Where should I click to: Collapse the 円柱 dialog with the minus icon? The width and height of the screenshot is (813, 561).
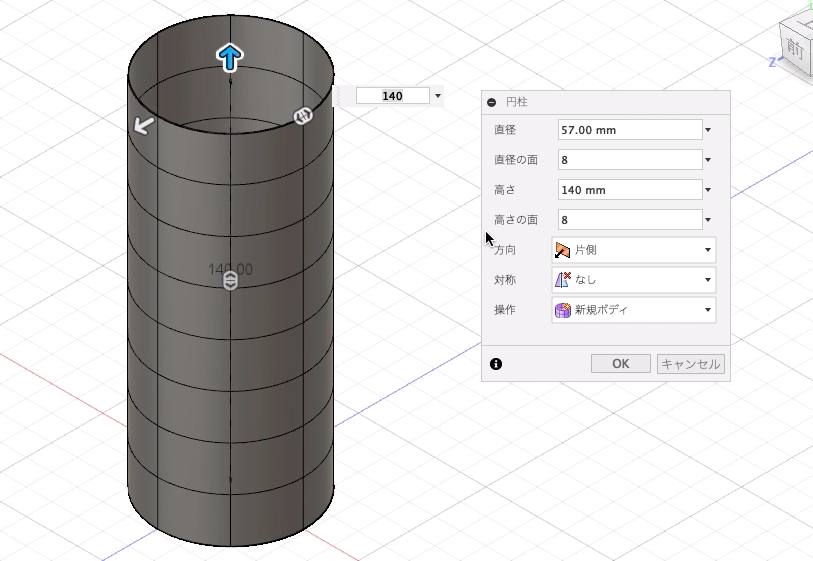pyautogui.click(x=492, y=102)
